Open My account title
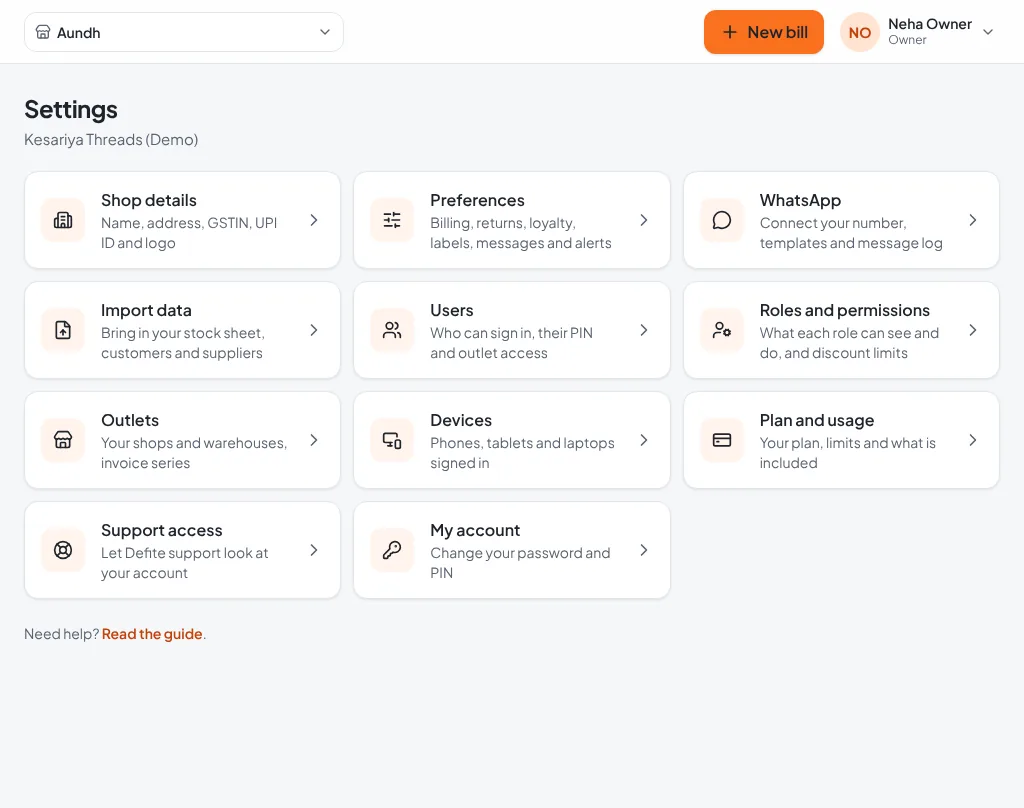Viewport: 1024px width, 808px height. 475,530
